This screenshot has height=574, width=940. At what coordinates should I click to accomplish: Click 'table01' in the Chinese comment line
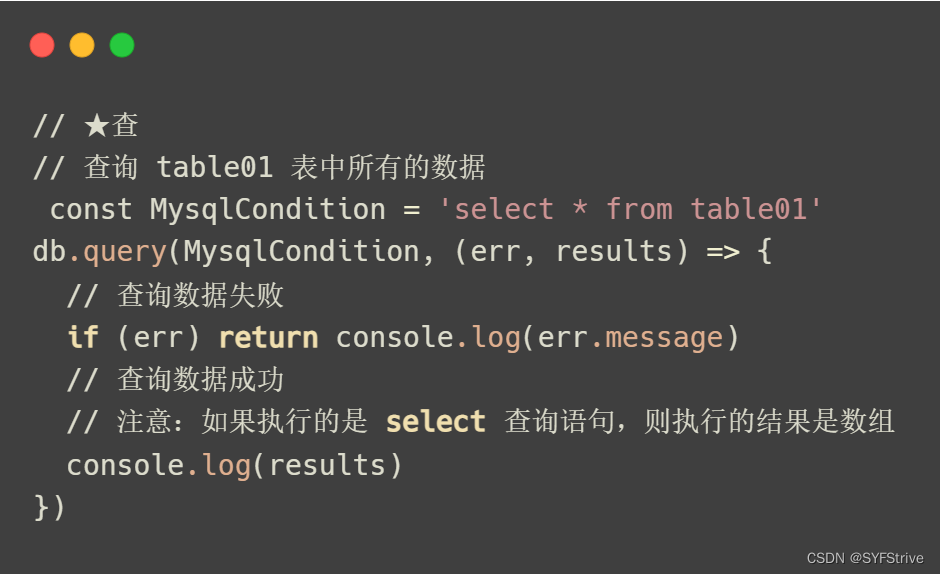(x=215, y=167)
